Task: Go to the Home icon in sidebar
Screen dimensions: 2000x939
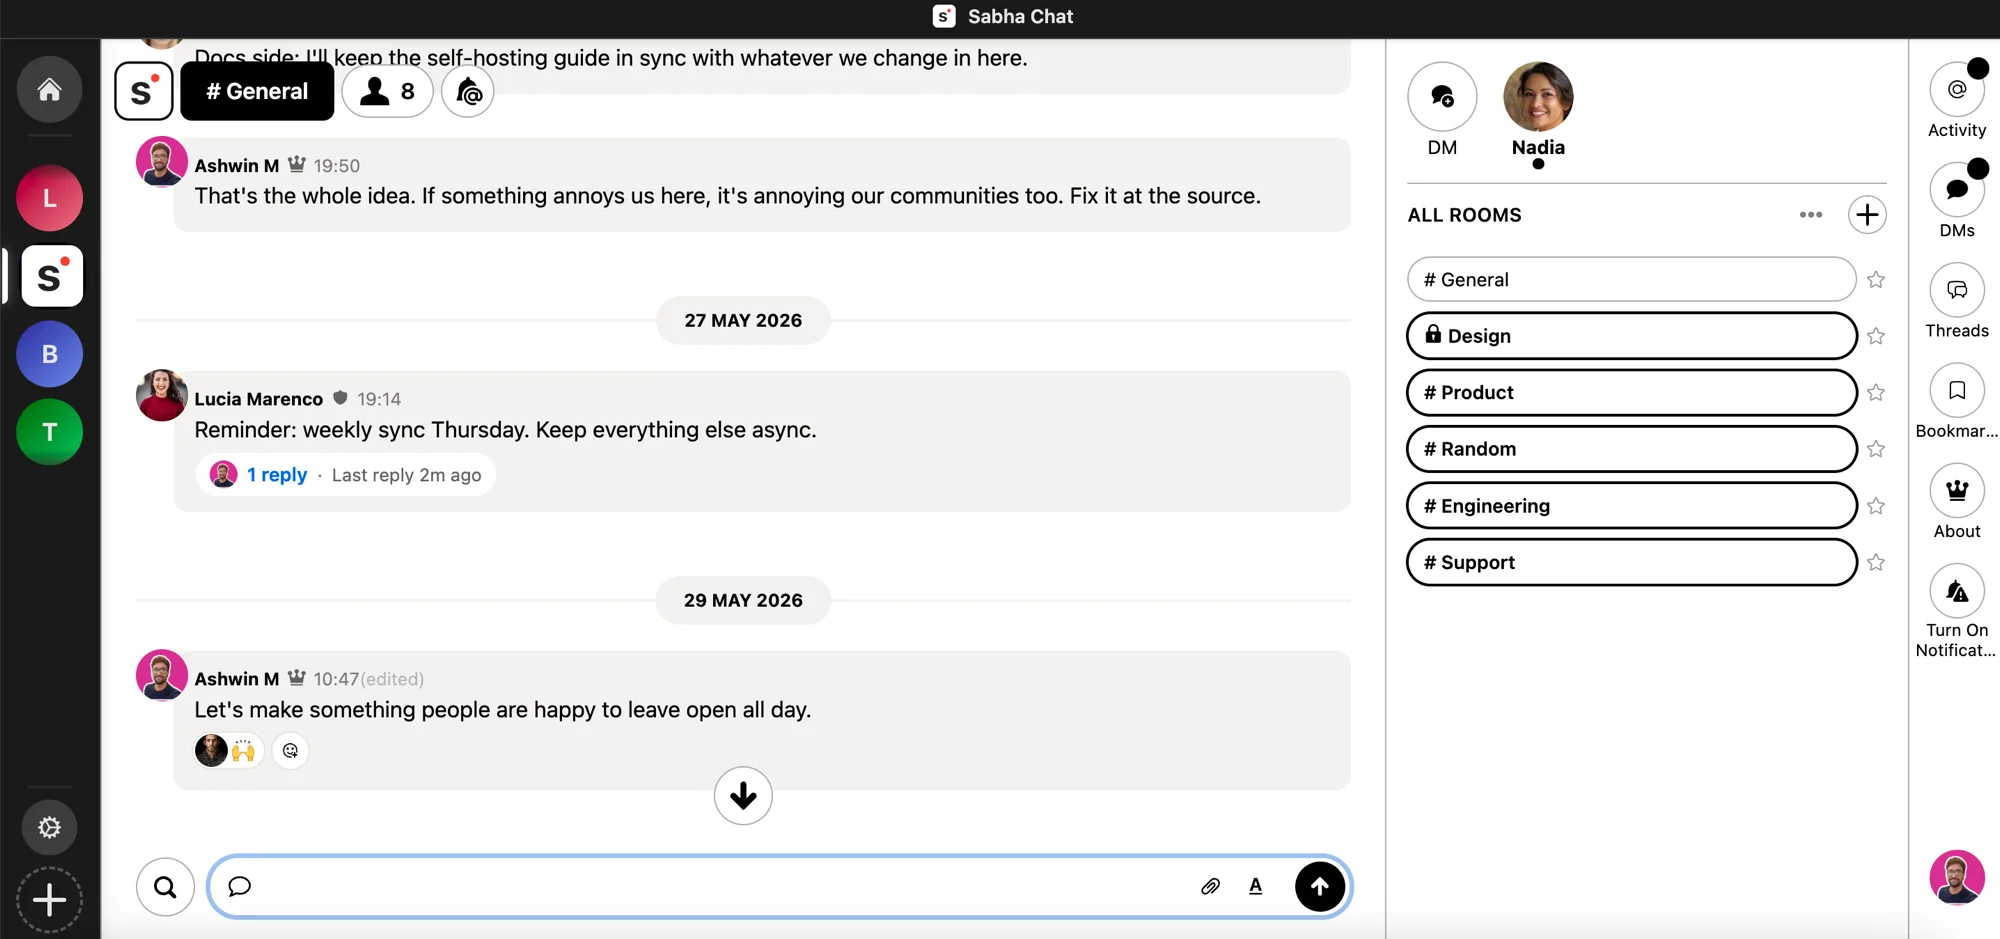Action: pyautogui.click(x=49, y=90)
